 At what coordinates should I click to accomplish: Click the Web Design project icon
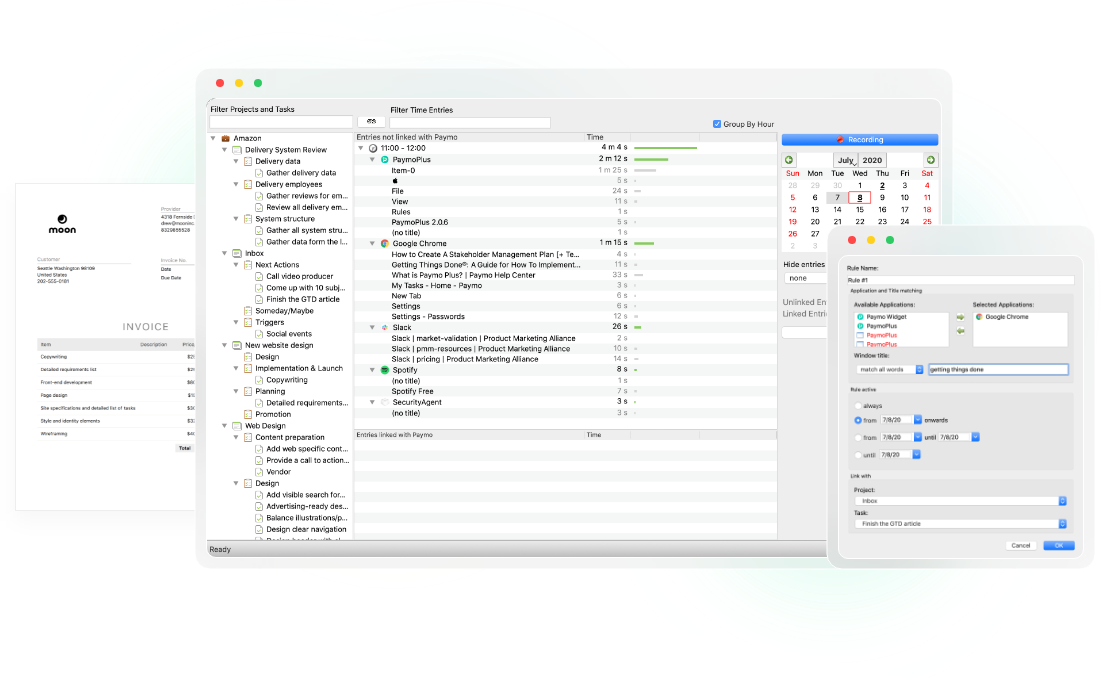[x=237, y=426]
